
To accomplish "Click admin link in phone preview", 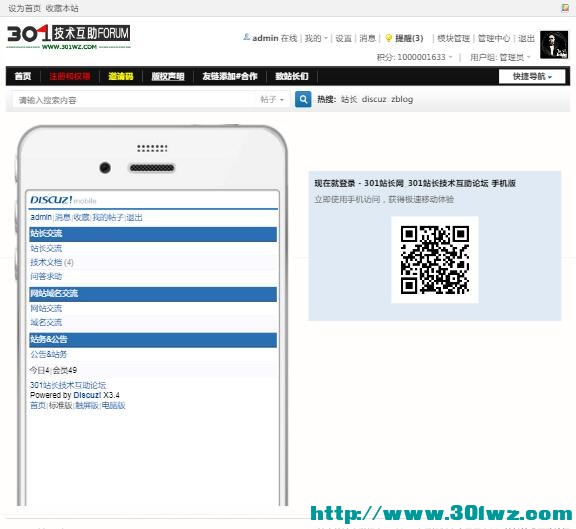I will point(41,217).
